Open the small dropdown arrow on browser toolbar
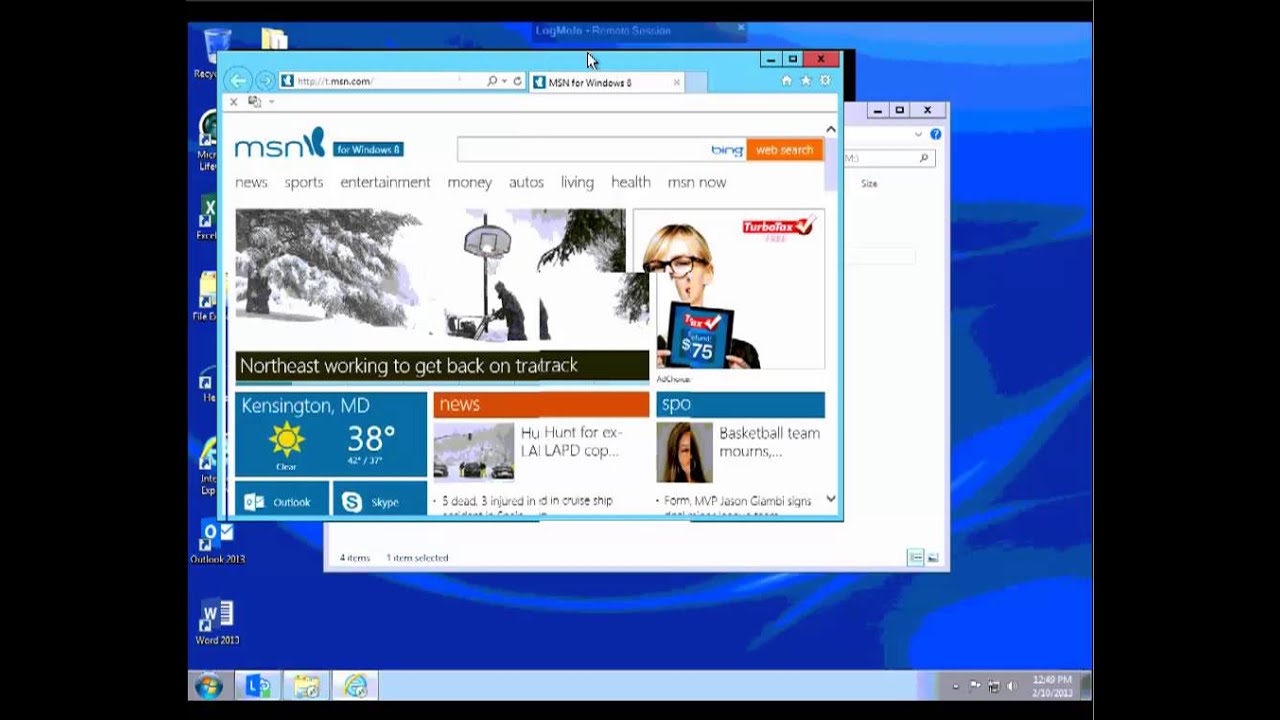The height and width of the screenshot is (720, 1280). point(271,102)
